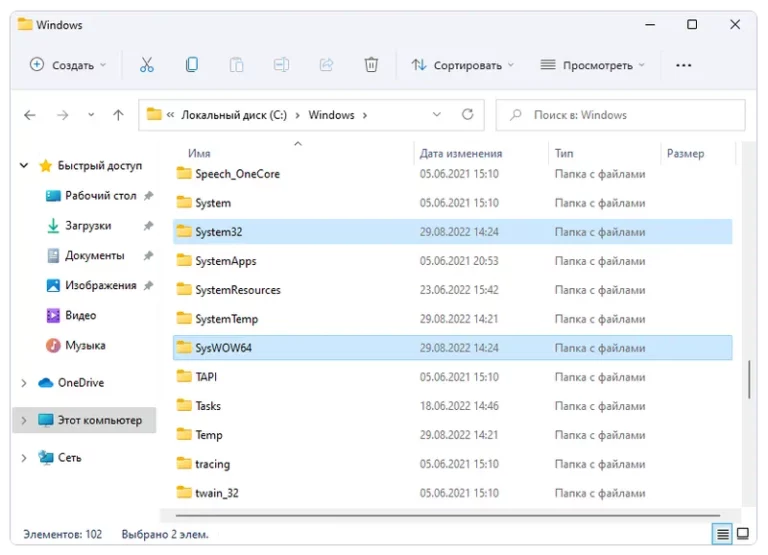Image resolution: width=768 pixels, height=555 pixels.
Task: Open the Просмотреть view dropdown
Action: pyautogui.click(x=592, y=65)
